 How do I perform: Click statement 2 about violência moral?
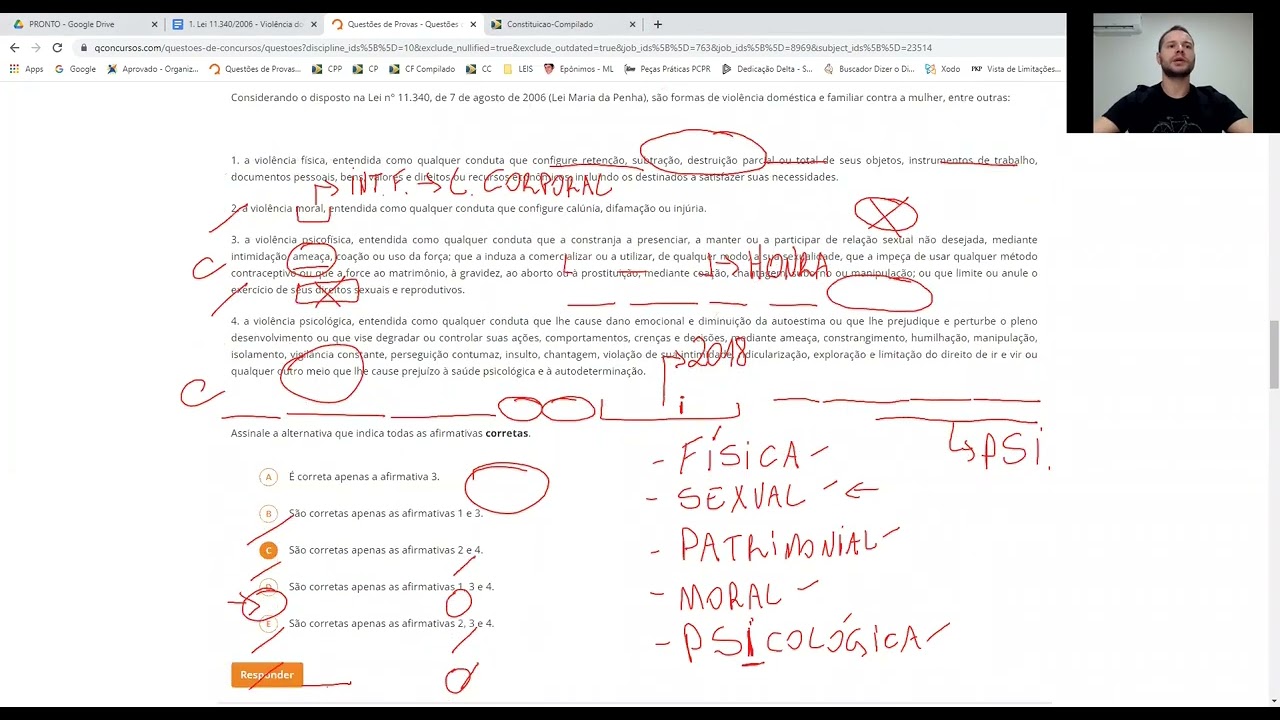468,208
